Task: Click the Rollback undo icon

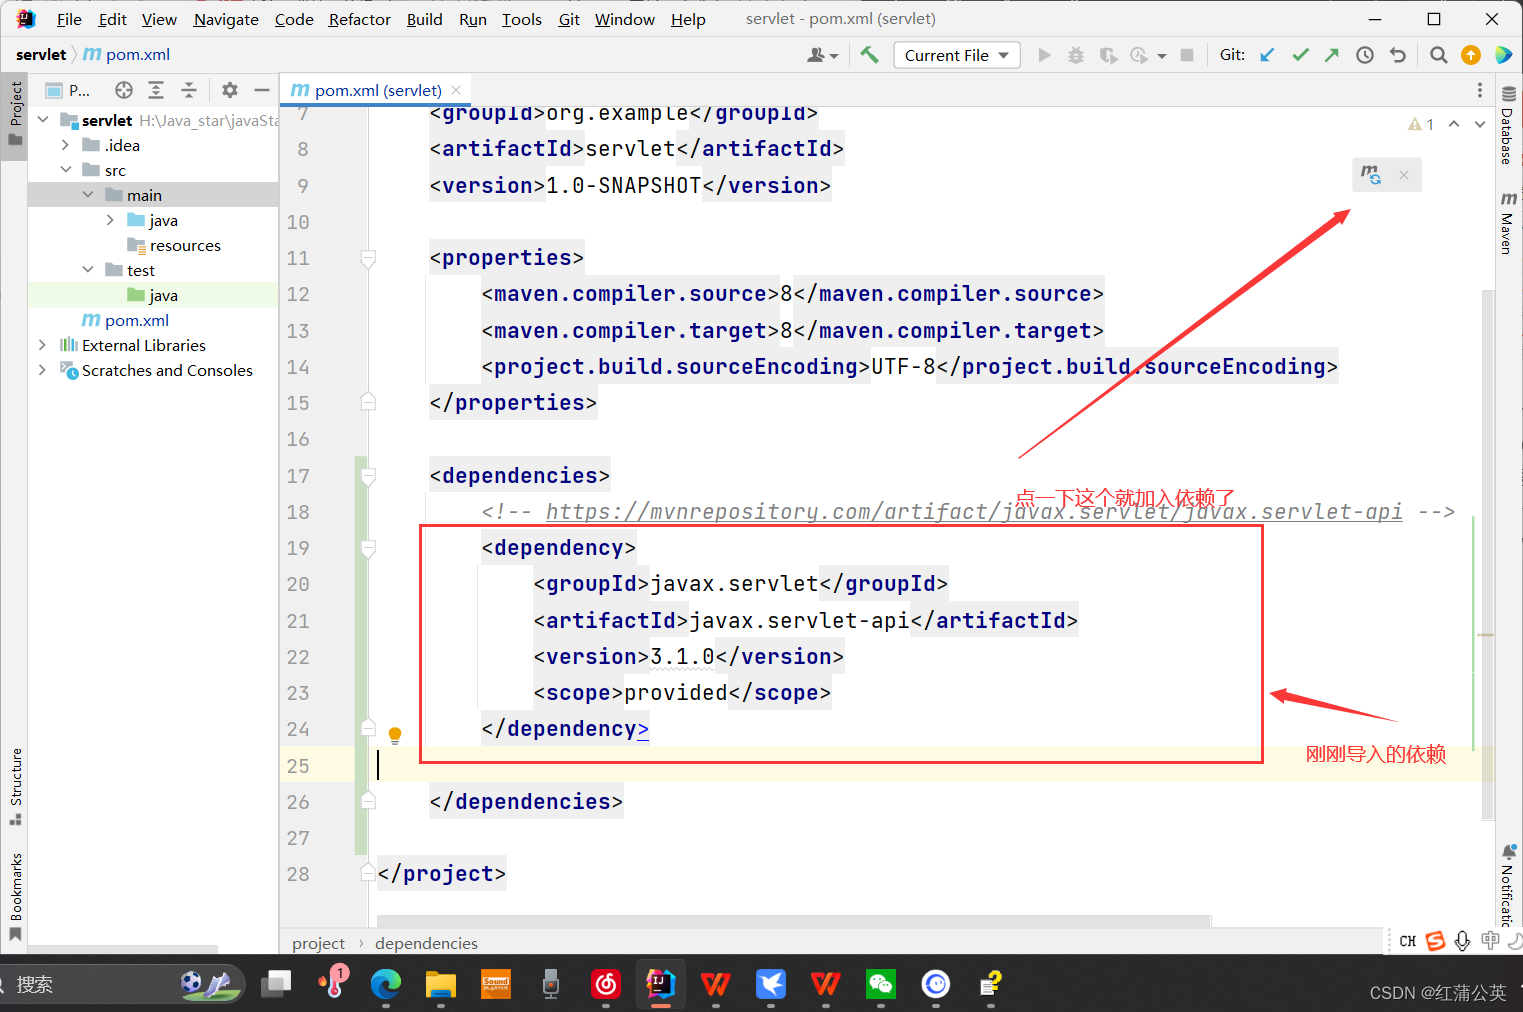Action: coord(1398,55)
